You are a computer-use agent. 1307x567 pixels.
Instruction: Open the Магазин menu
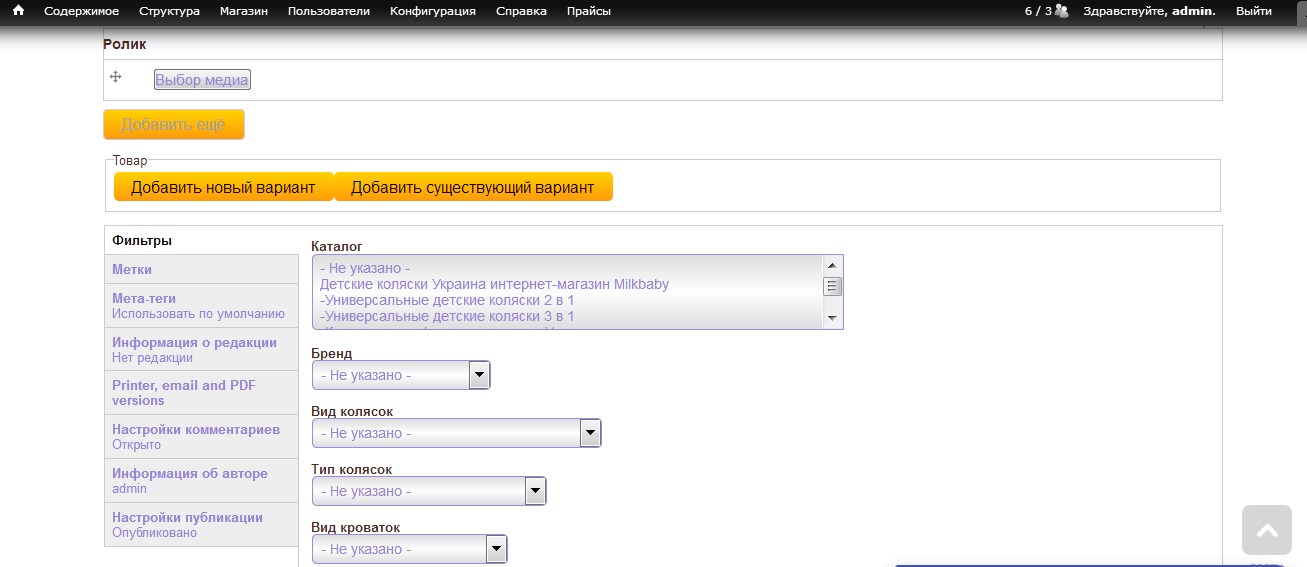tap(243, 11)
